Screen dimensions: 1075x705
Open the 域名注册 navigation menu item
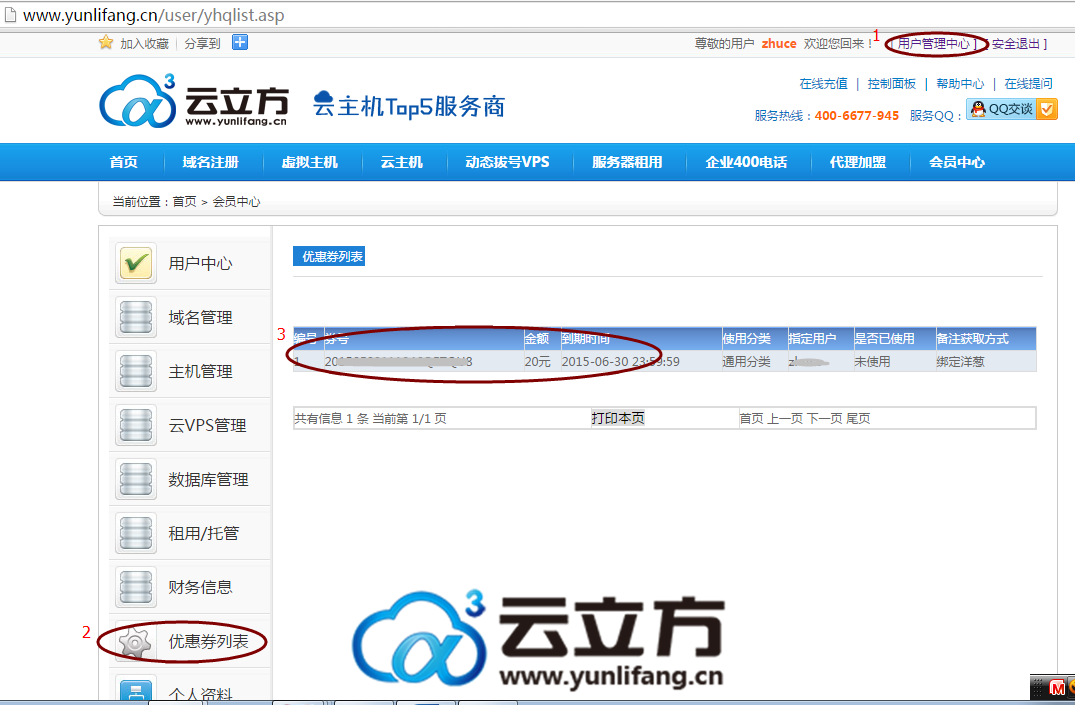pyautogui.click(x=210, y=163)
